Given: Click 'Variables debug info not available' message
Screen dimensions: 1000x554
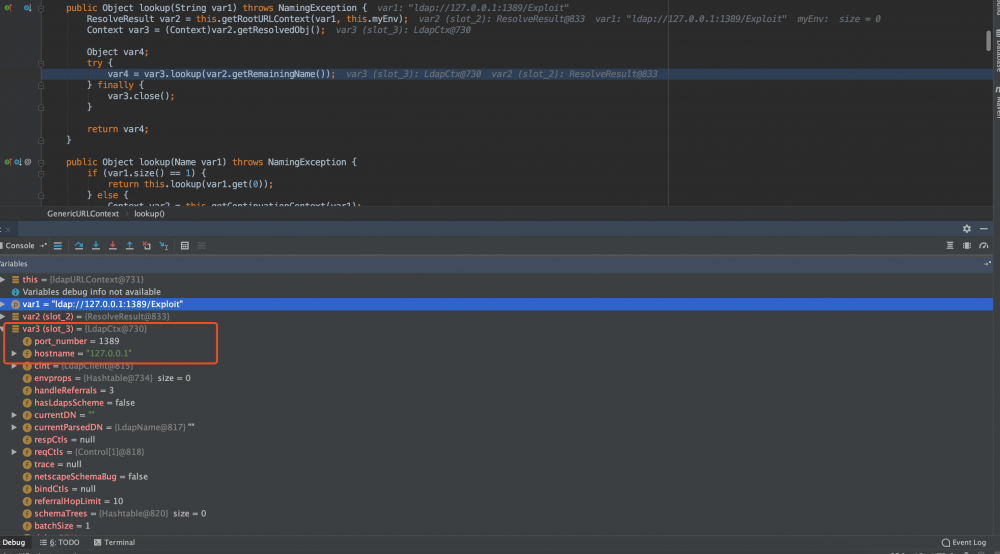Looking at the screenshot, I should coord(91,292).
